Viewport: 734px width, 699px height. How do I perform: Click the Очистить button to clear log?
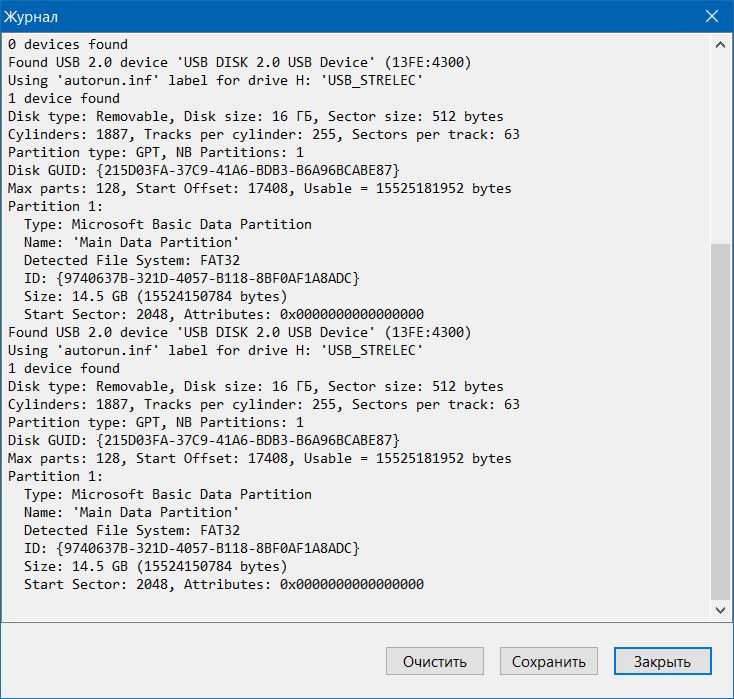[434, 661]
